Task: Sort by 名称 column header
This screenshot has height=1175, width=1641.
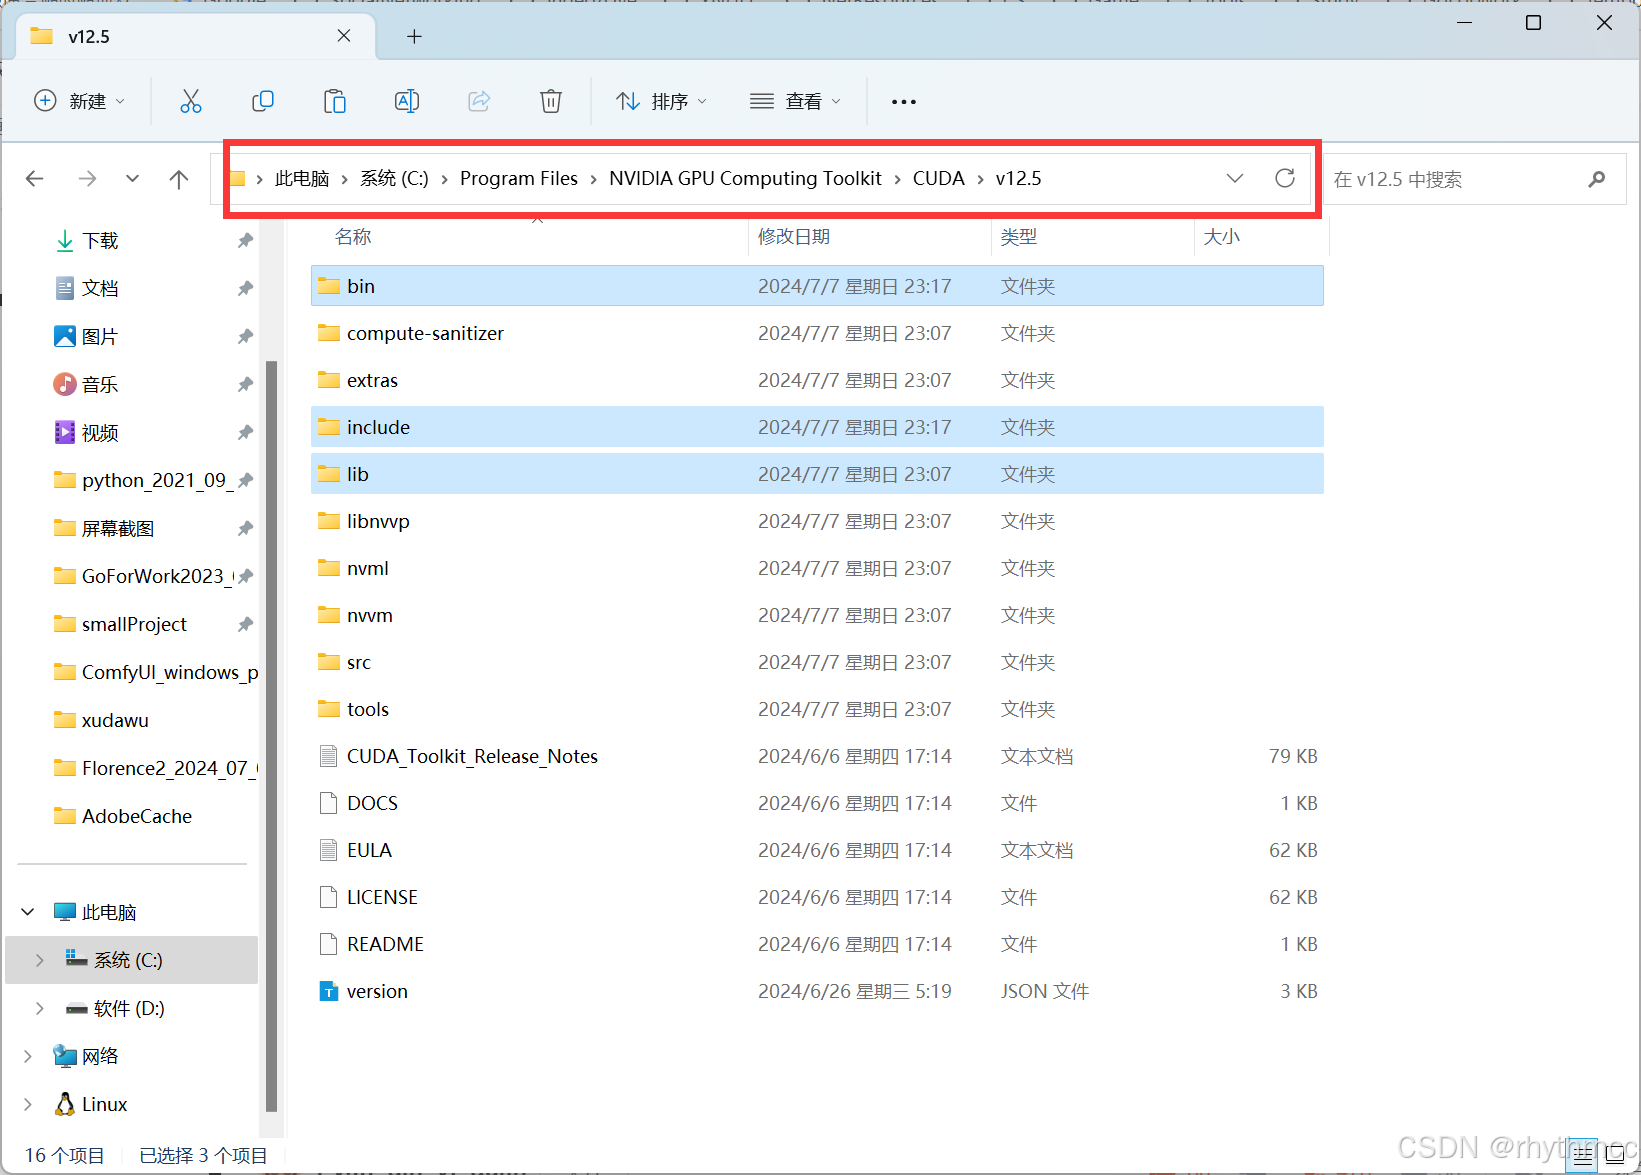Action: pyautogui.click(x=353, y=237)
